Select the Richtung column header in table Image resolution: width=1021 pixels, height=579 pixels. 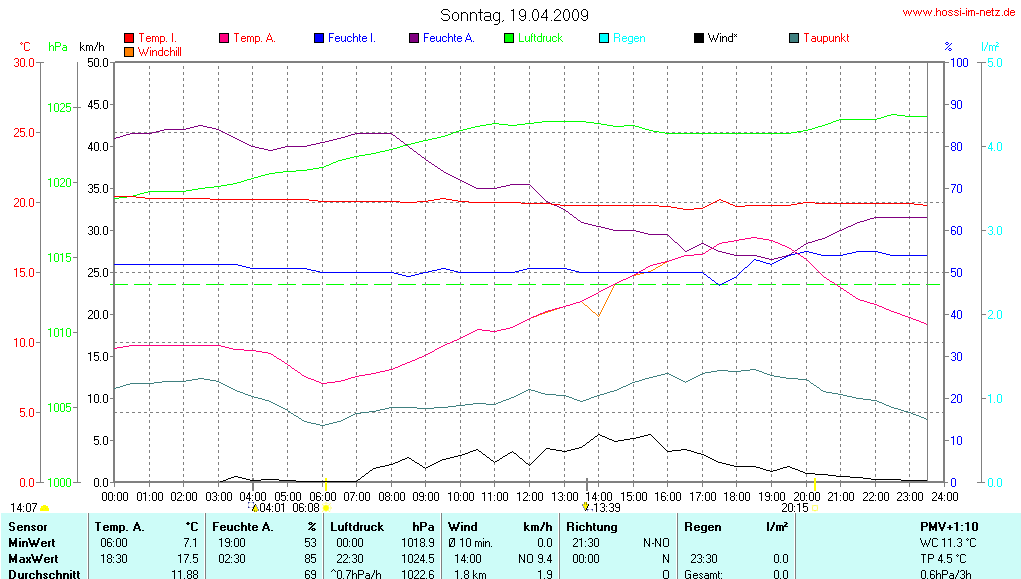coord(591,526)
